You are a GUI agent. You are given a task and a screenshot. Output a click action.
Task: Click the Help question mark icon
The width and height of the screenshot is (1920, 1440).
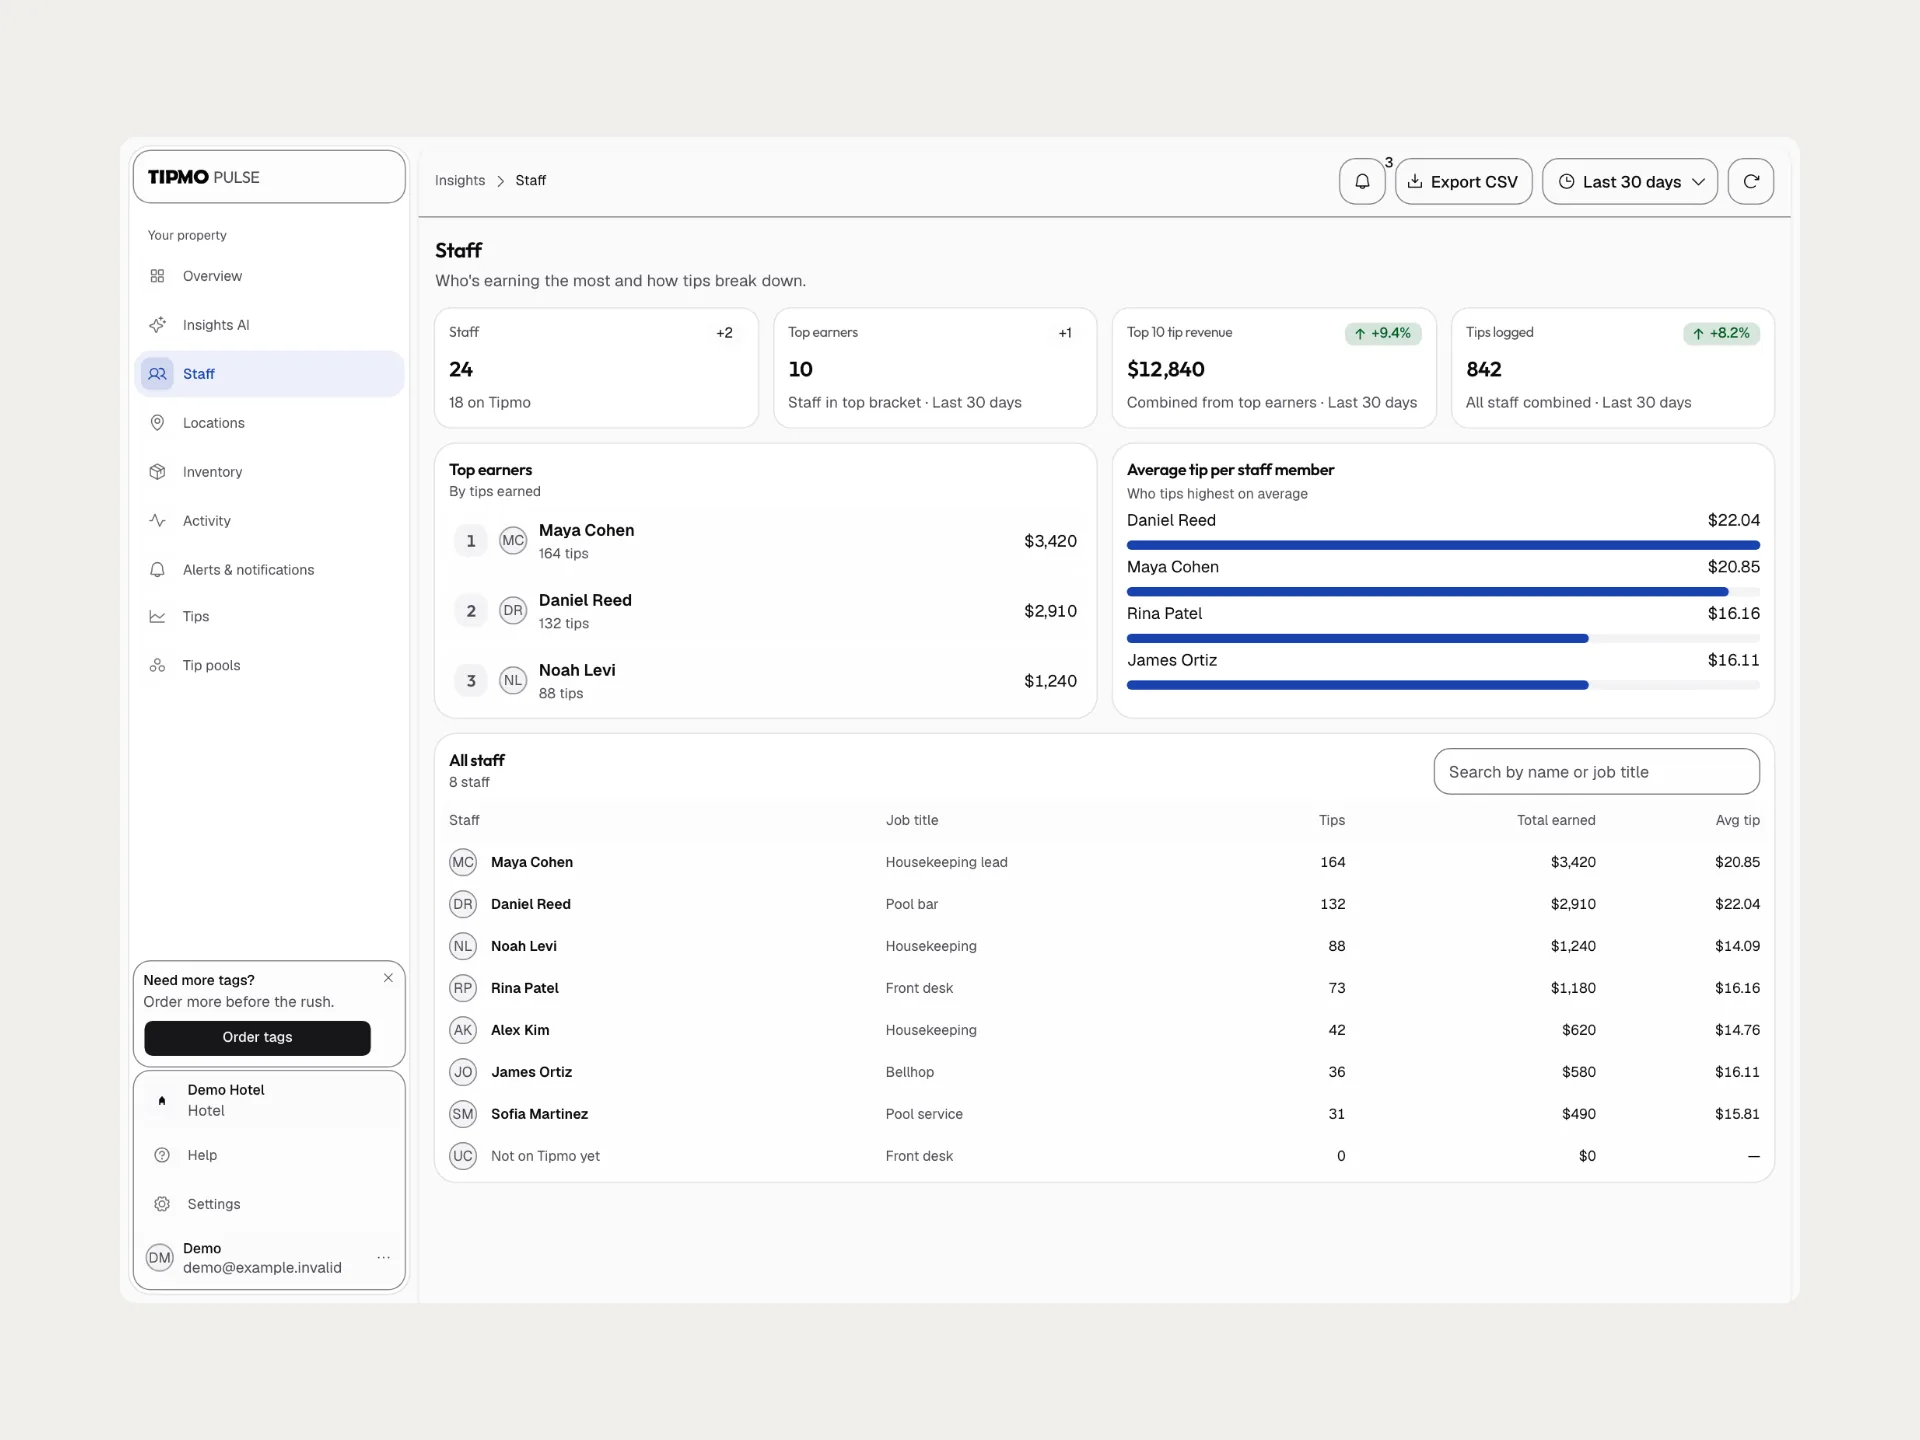[162, 1155]
